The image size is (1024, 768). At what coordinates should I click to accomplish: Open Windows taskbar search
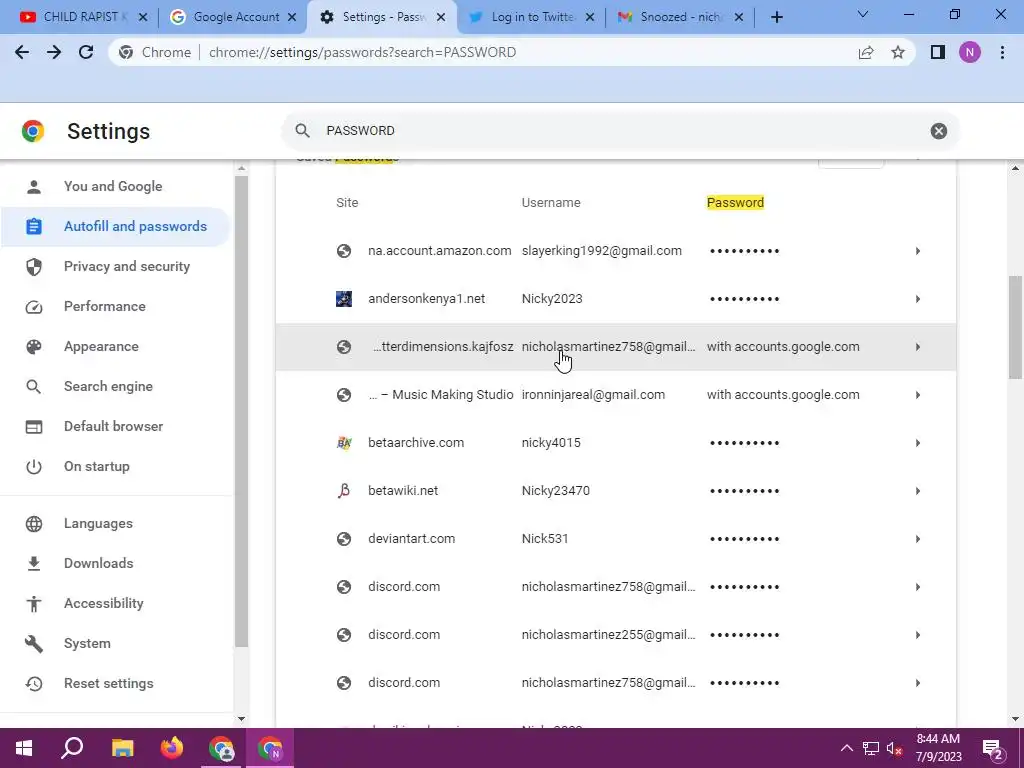tap(72, 748)
